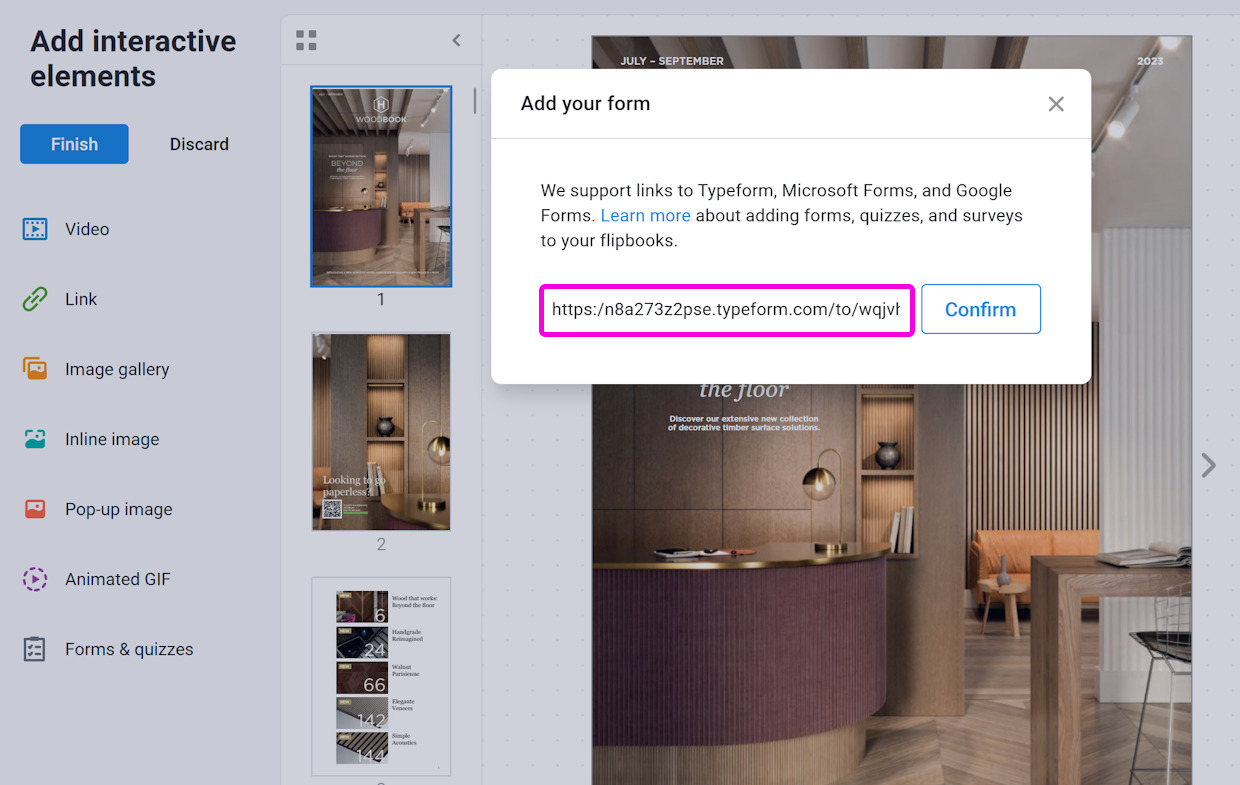Select the Link chain icon
This screenshot has height=785, width=1240.
(35, 299)
